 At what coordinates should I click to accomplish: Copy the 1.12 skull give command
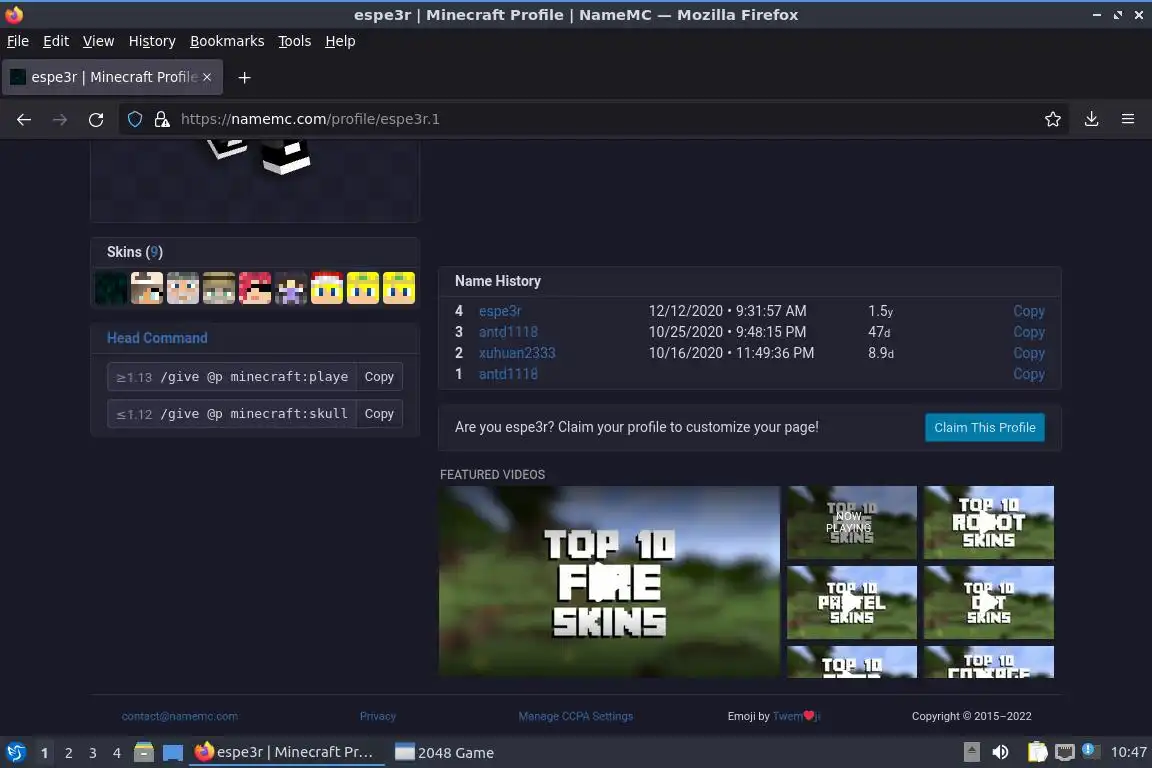click(379, 414)
